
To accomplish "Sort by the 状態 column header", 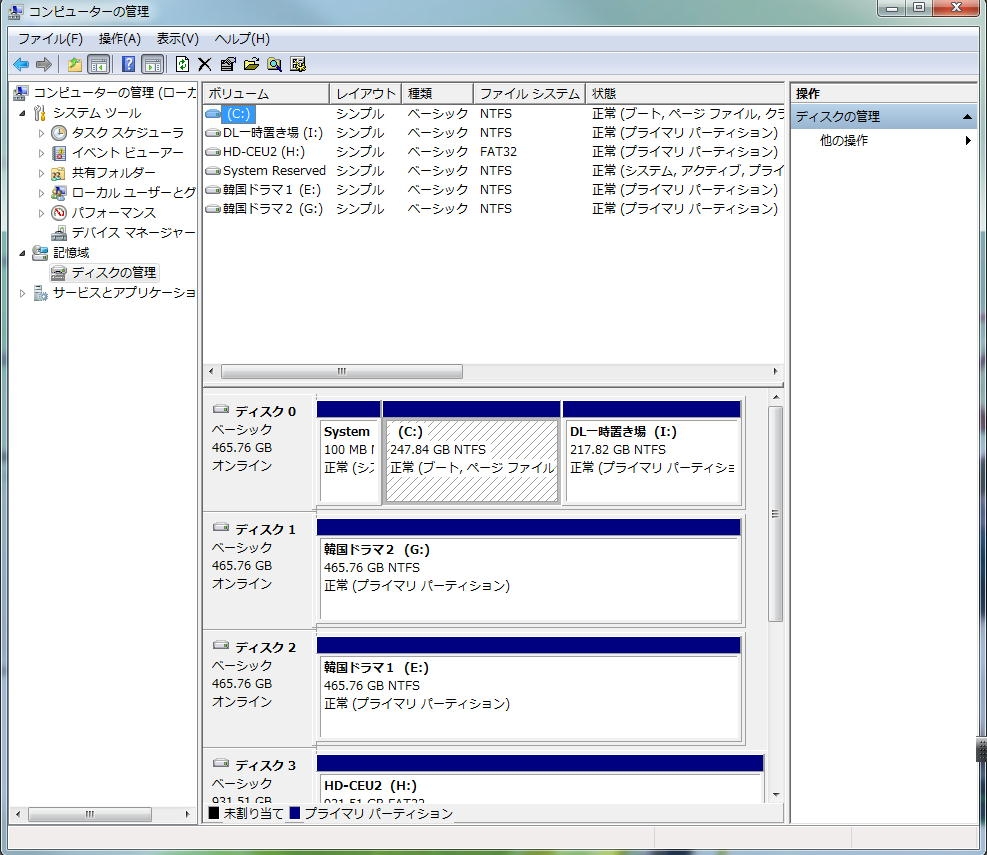I will [x=684, y=94].
